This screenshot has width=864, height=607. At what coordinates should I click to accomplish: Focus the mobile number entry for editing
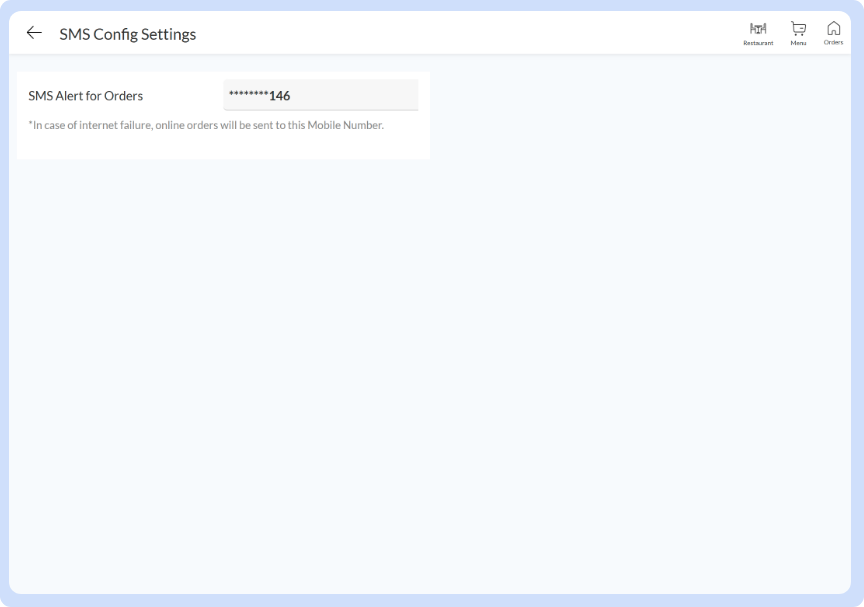point(321,94)
